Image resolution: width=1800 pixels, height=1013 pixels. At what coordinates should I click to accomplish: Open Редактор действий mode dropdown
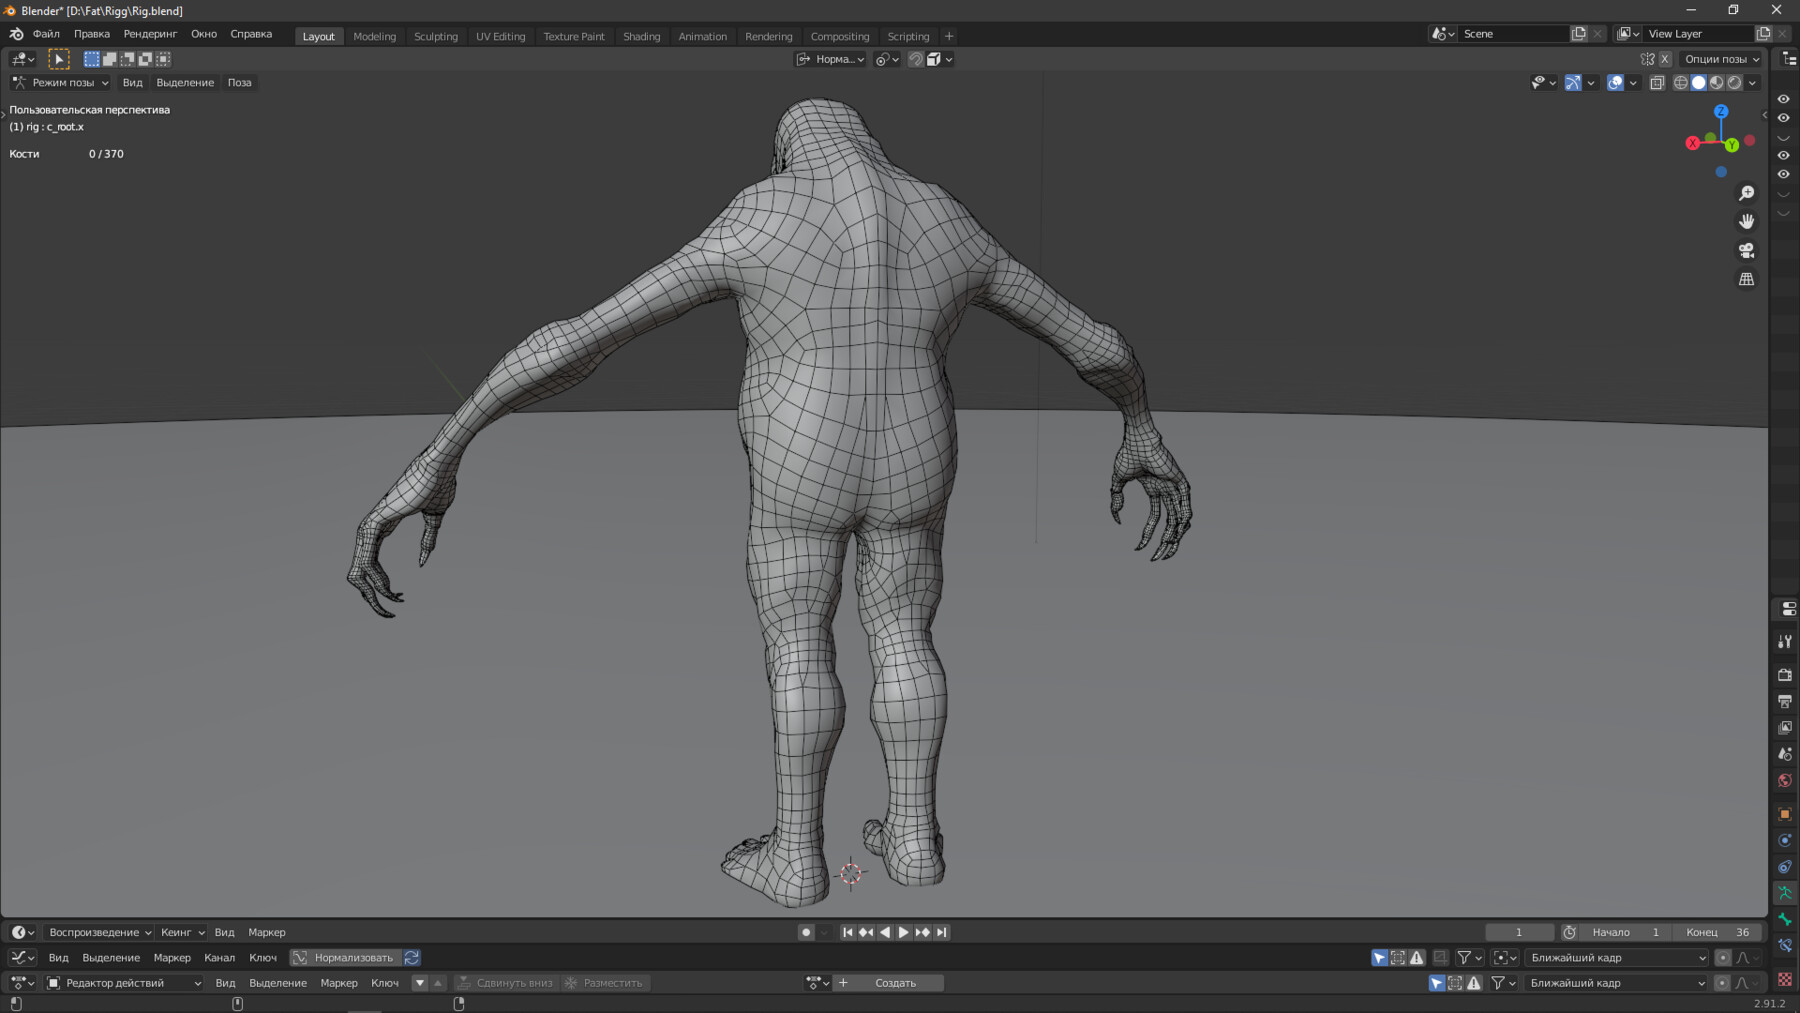(x=124, y=983)
